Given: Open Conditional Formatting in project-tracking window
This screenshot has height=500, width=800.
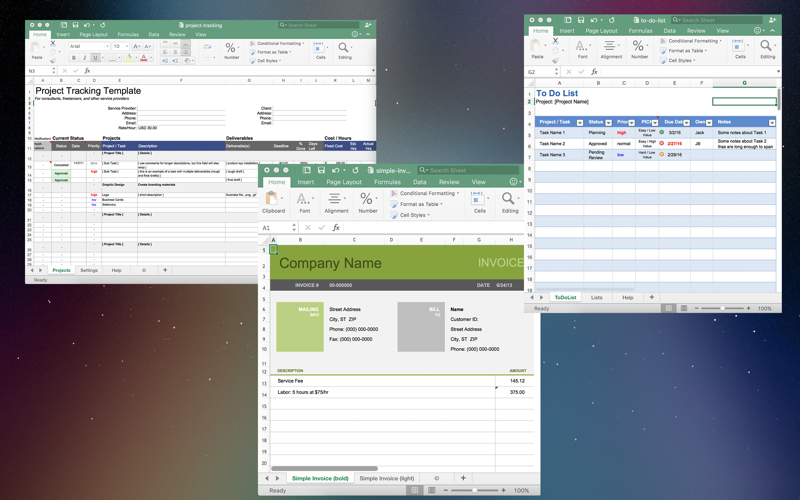Looking at the screenshot, I should pyautogui.click(x=277, y=43).
